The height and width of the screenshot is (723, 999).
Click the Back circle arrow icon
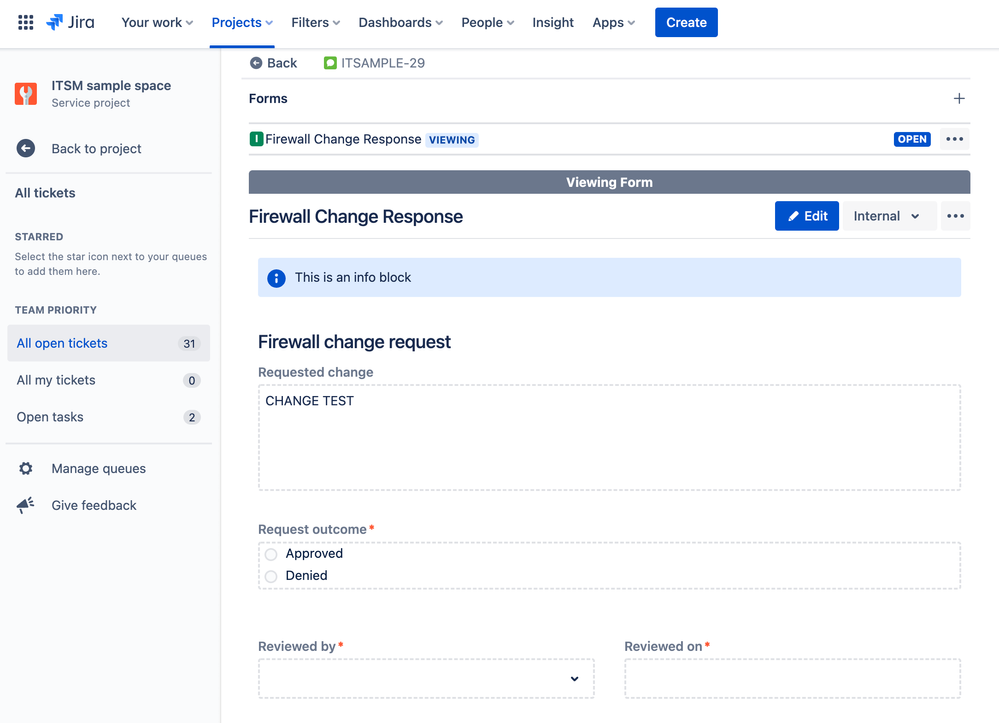[x=256, y=63]
